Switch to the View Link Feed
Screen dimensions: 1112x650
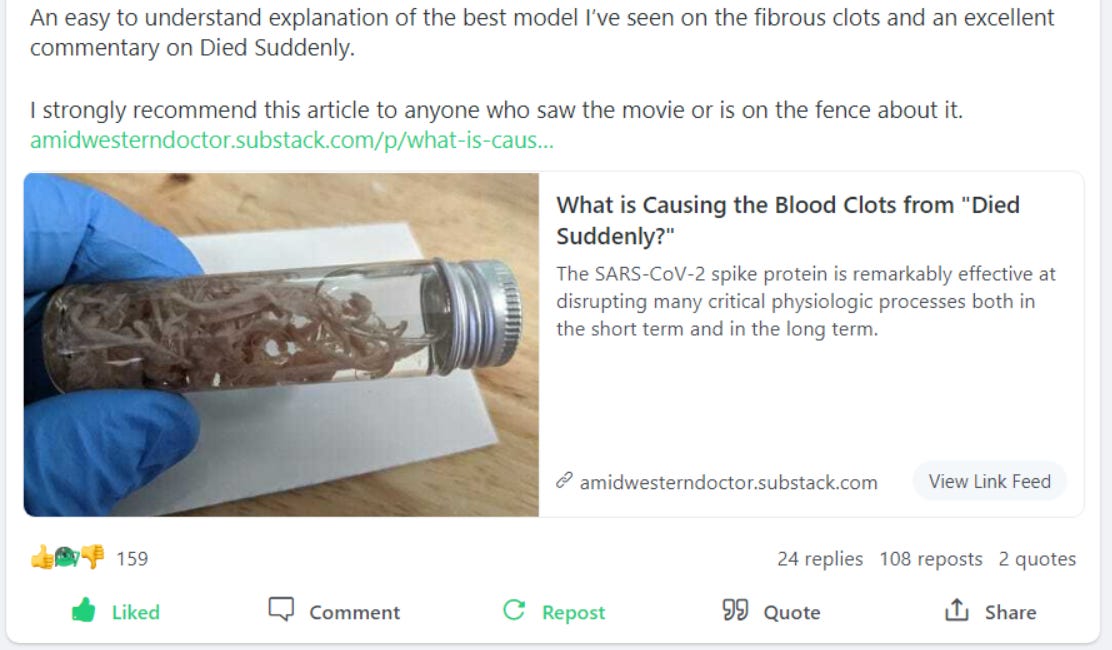989,481
